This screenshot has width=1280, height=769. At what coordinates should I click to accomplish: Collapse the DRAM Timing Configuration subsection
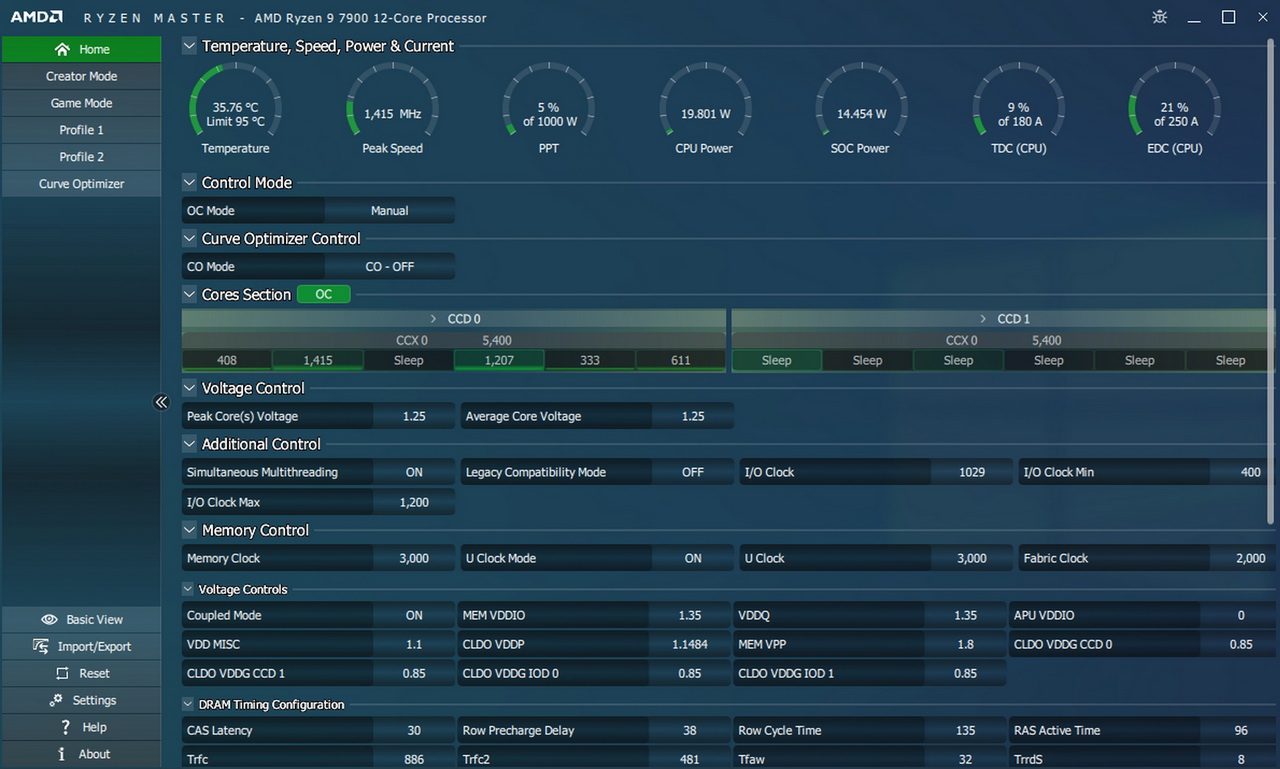(x=188, y=705)
